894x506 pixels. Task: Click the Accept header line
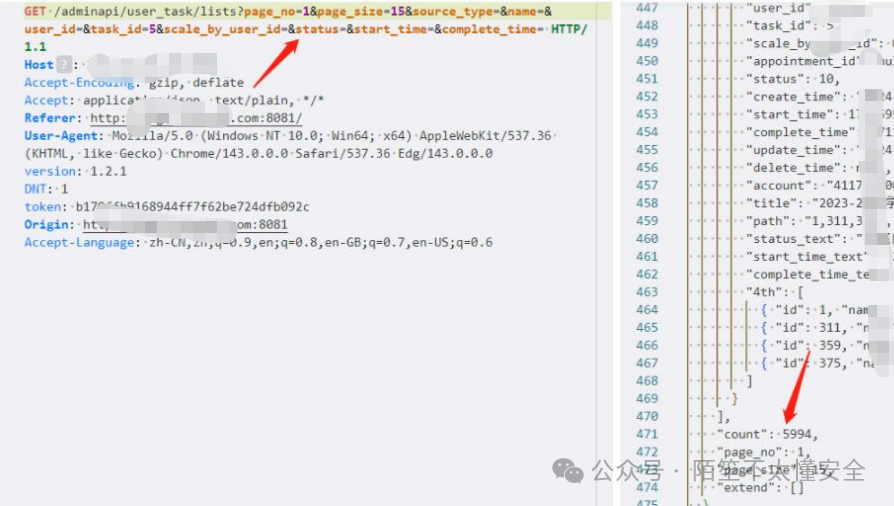(x=174, y=100)
